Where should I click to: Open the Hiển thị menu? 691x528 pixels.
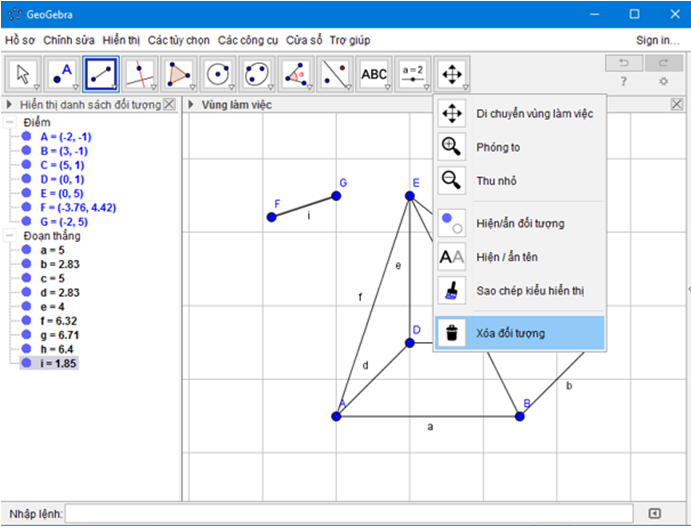pyautogui.click(x=121, y=40)
